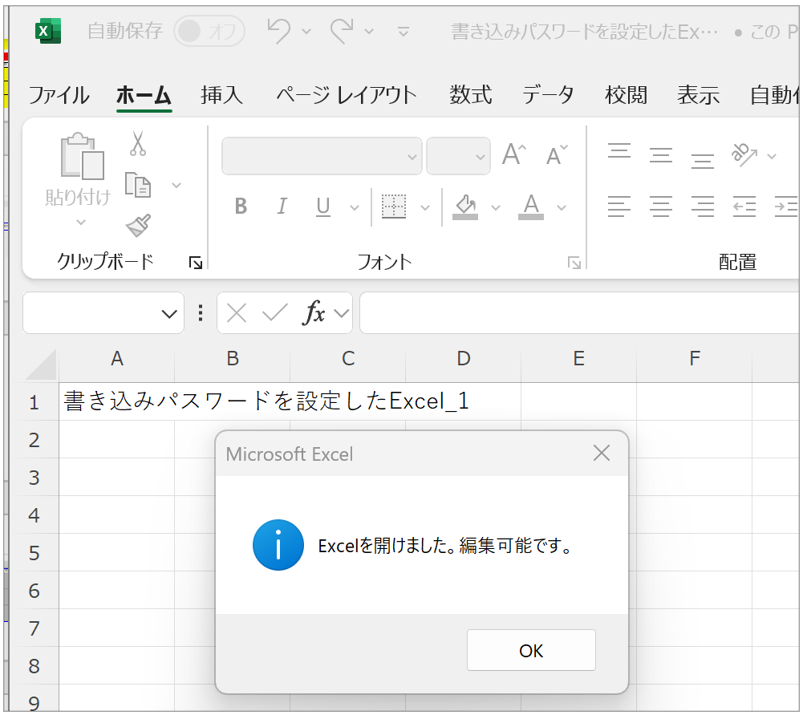Click the Font Color A icon

(x=531, y=207)
